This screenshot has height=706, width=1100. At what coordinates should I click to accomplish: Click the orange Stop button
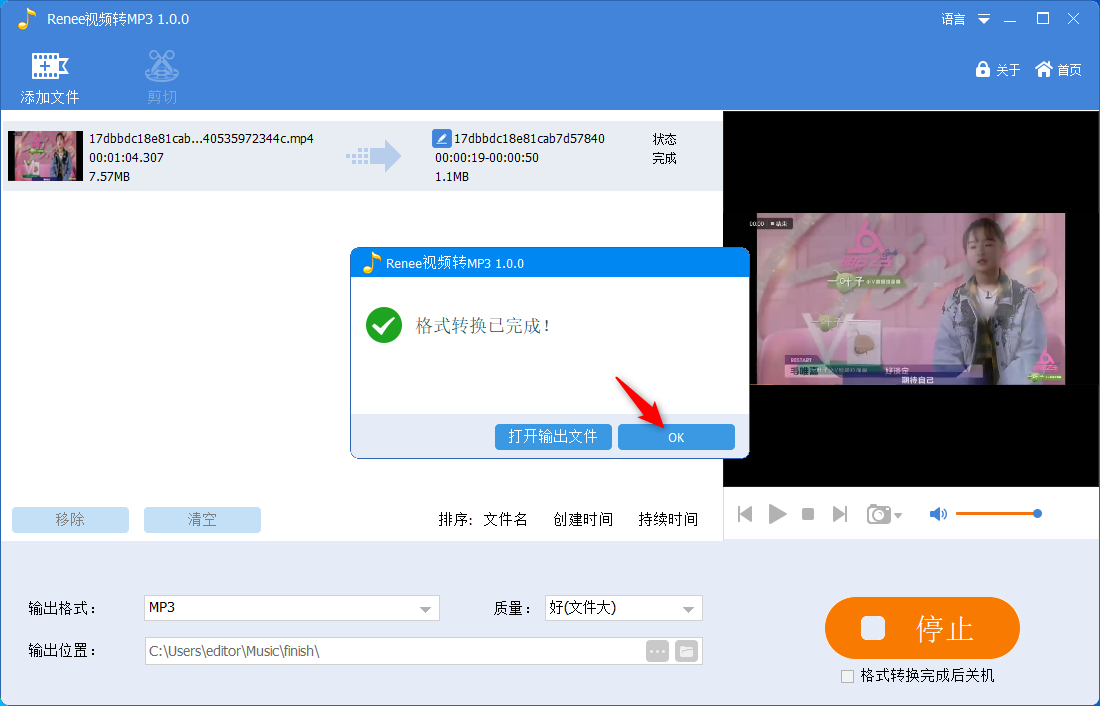tap(922, 628)
